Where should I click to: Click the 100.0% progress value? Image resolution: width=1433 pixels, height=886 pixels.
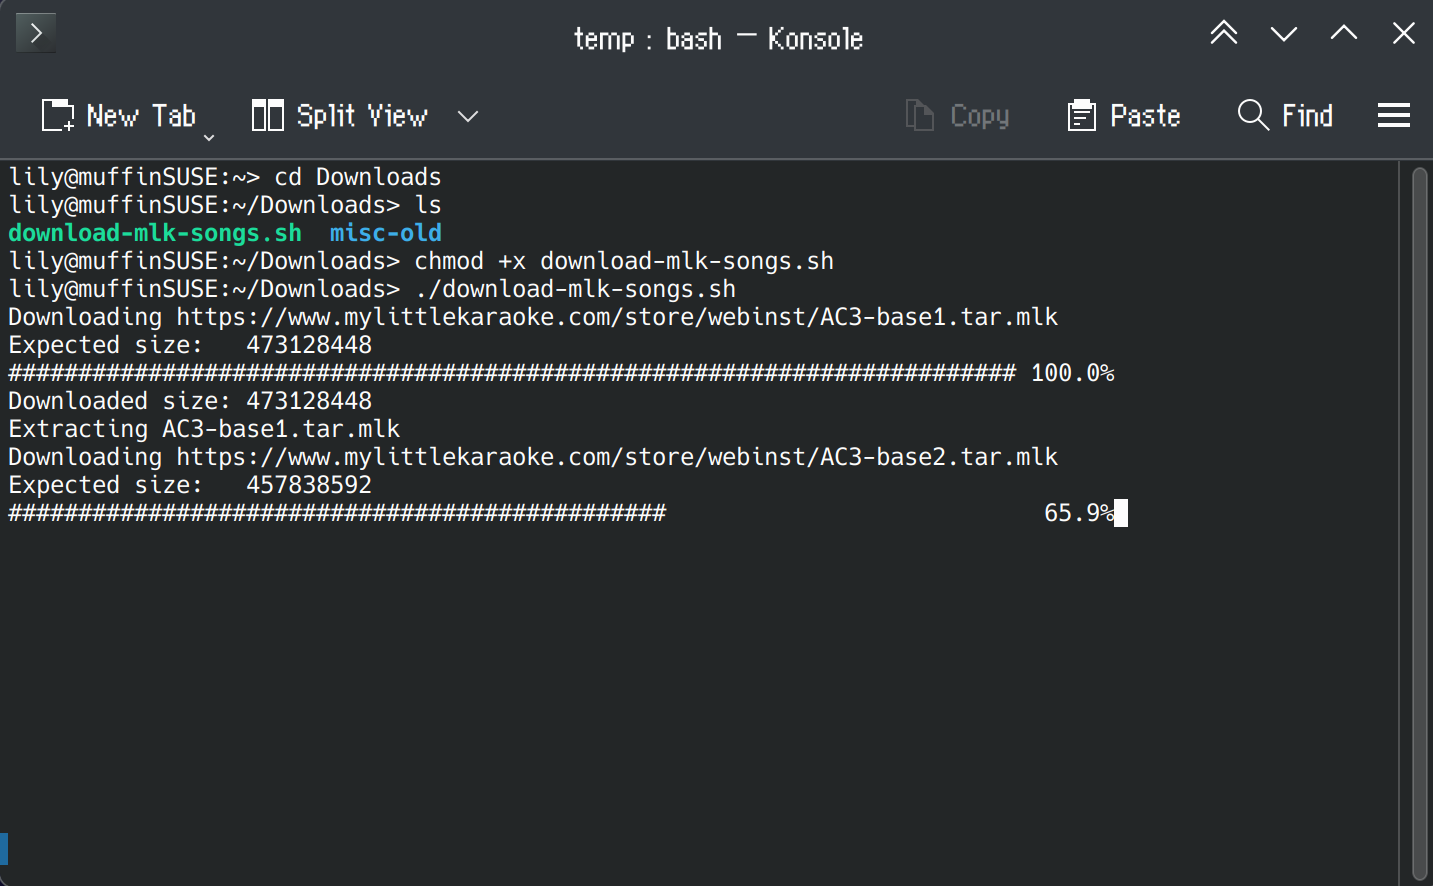(x=1072, y=373)
